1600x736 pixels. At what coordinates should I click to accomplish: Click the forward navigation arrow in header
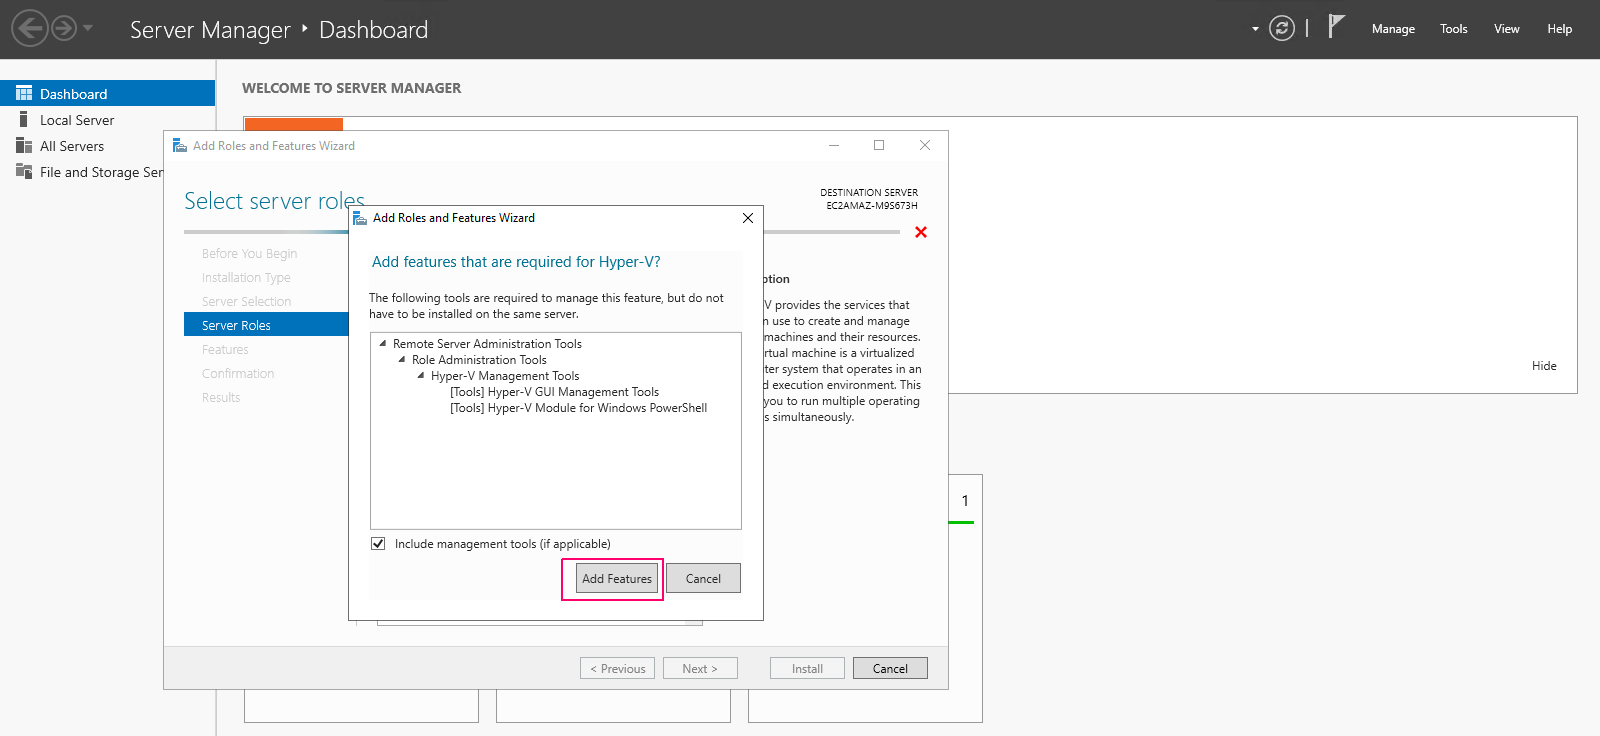[x=64, y=28]
